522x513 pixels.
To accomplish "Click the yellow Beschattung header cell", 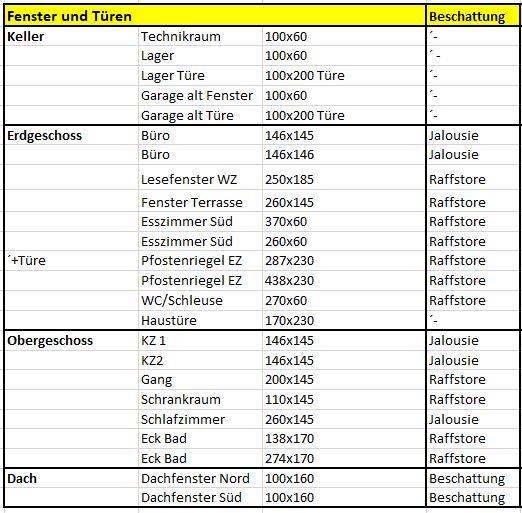I will coord(473,16).
